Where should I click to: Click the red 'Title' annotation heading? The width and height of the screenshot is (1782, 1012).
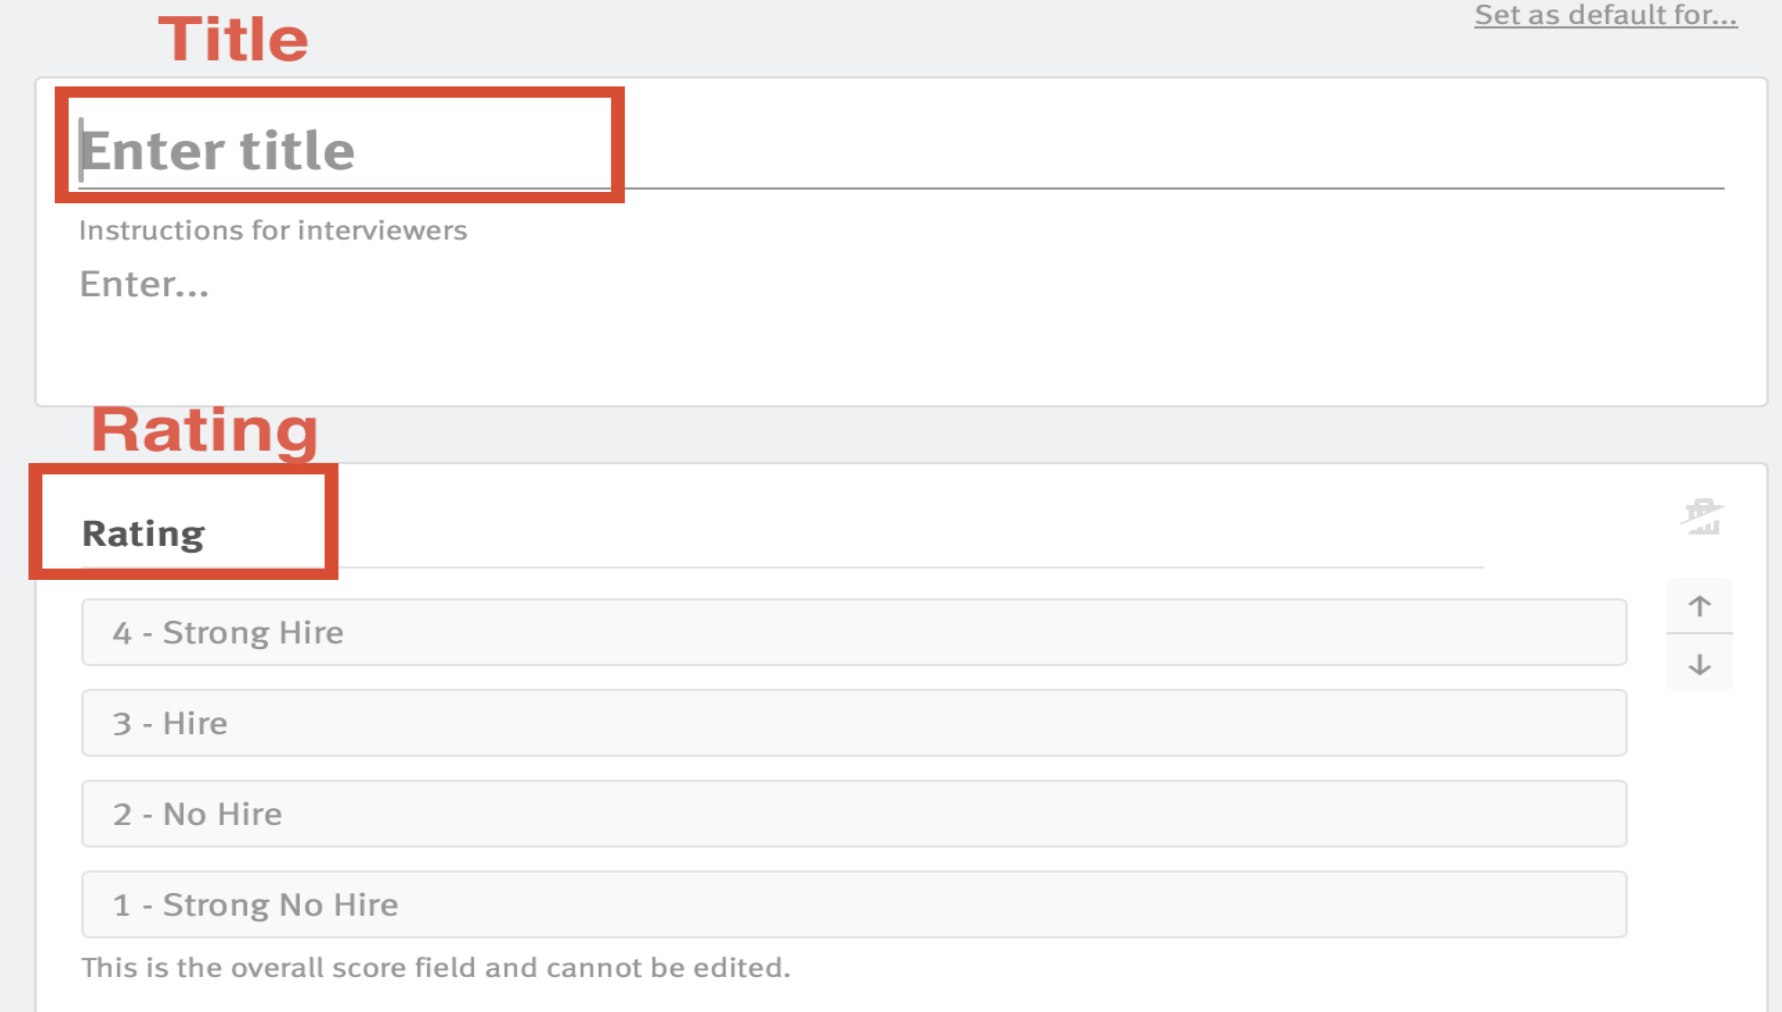(x=233, y=39)
